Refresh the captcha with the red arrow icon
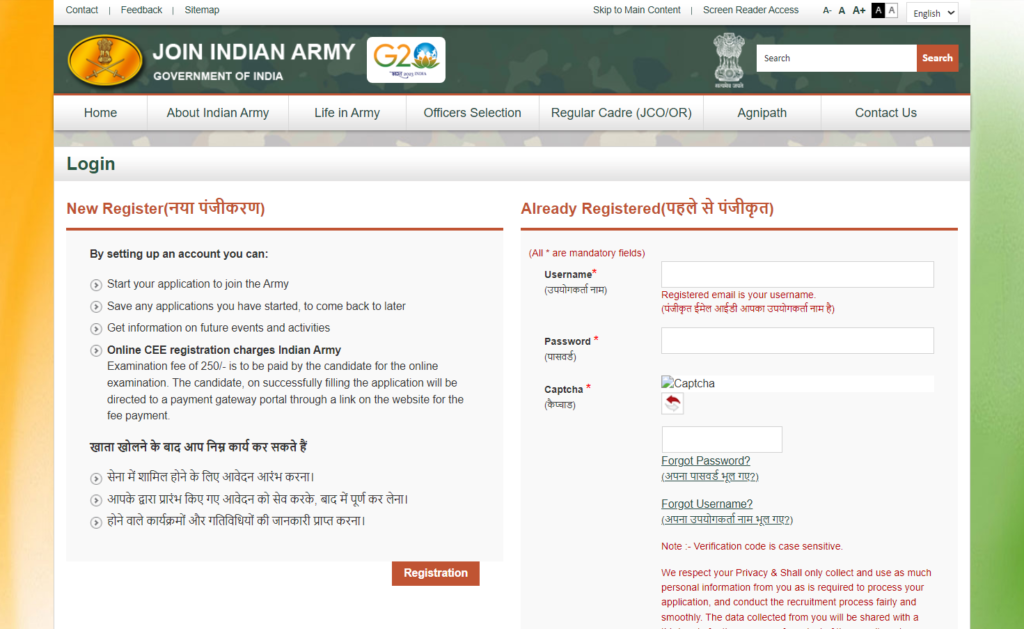Viewport: 1024px width, 629px height. (x=672, y=403)
